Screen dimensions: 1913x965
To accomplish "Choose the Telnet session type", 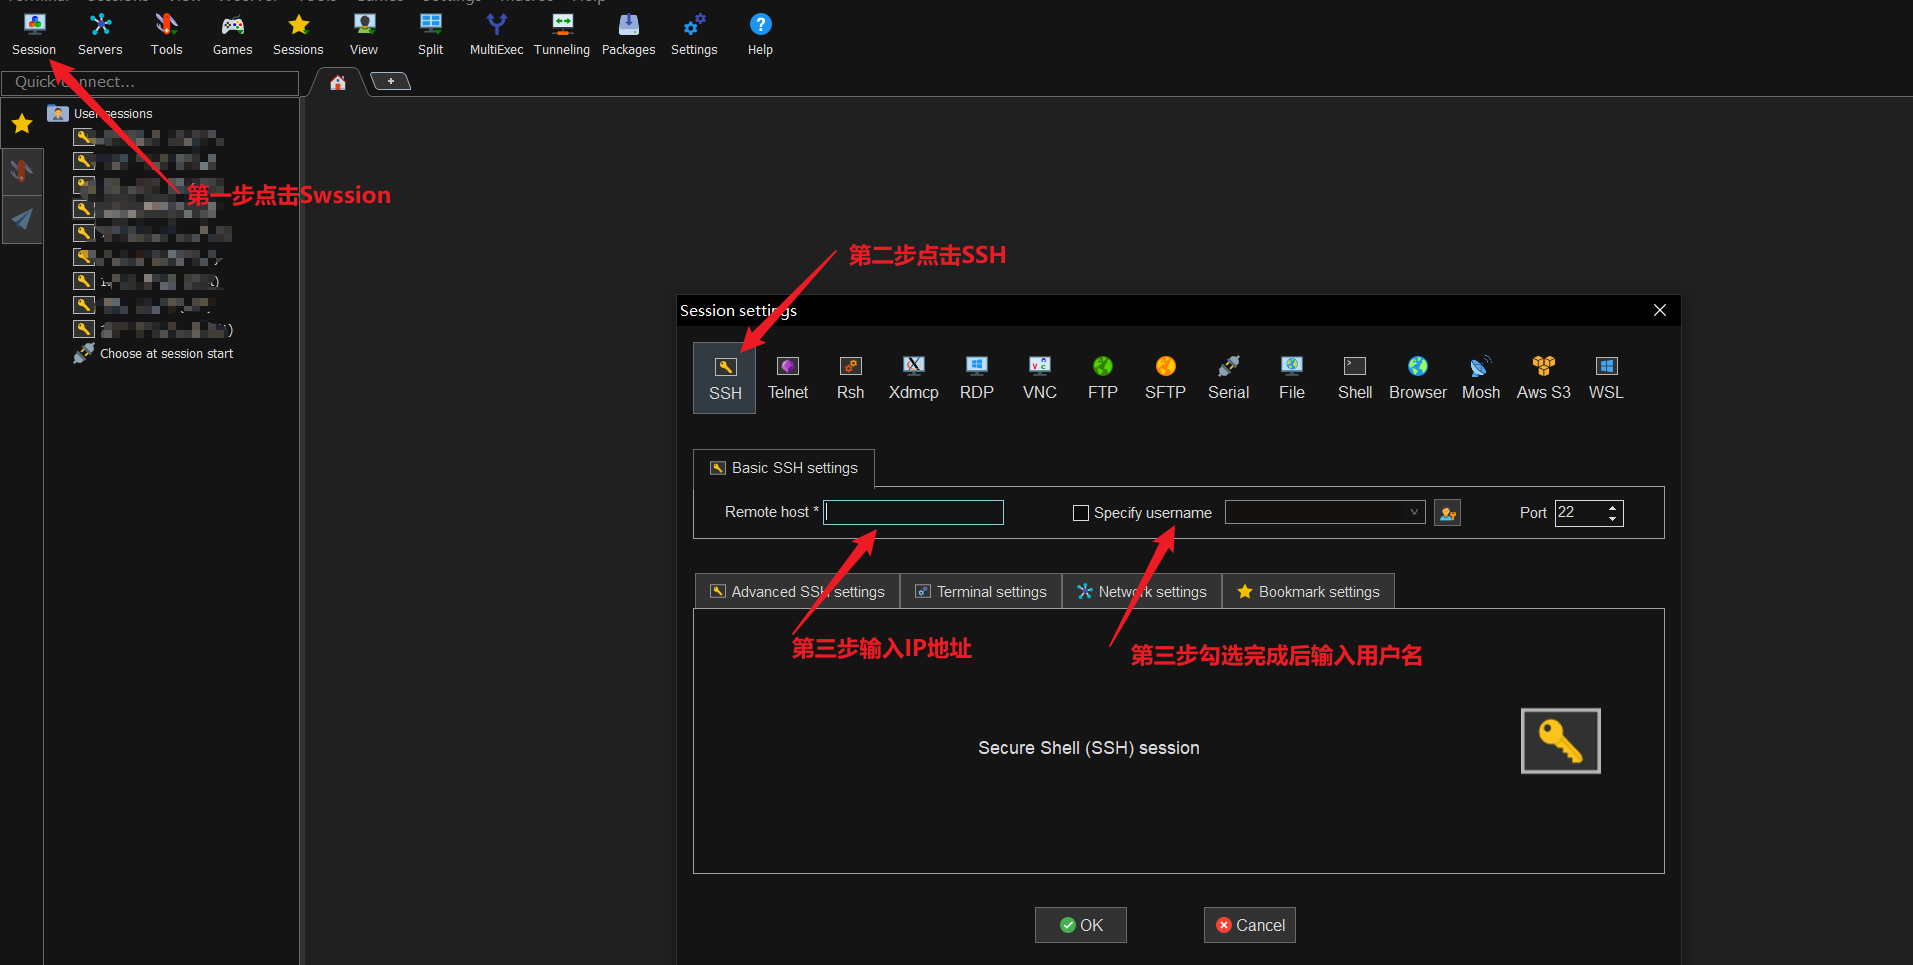I will pos(788,377).
